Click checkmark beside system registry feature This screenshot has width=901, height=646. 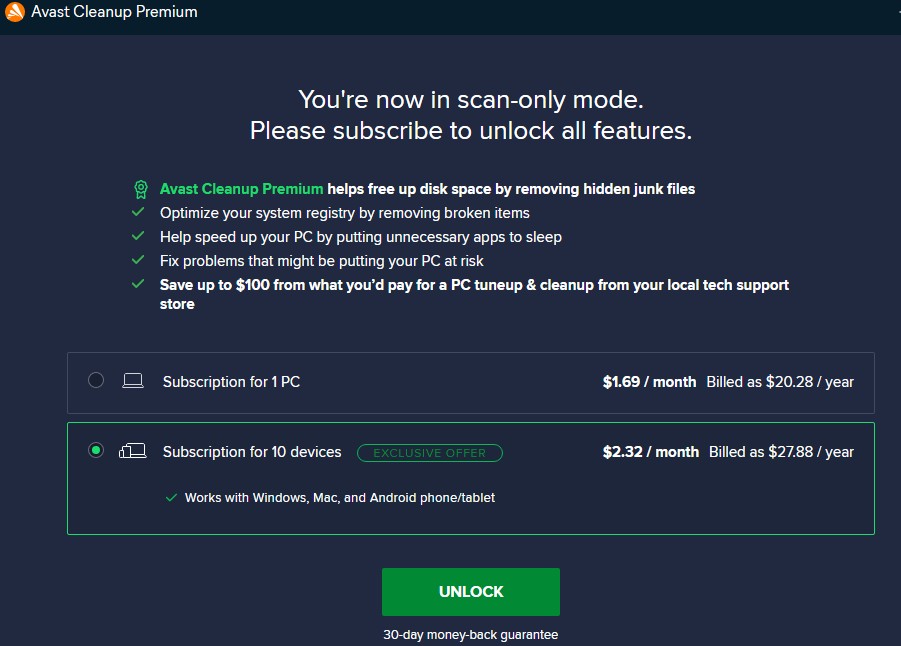click(x=139, y=213)
